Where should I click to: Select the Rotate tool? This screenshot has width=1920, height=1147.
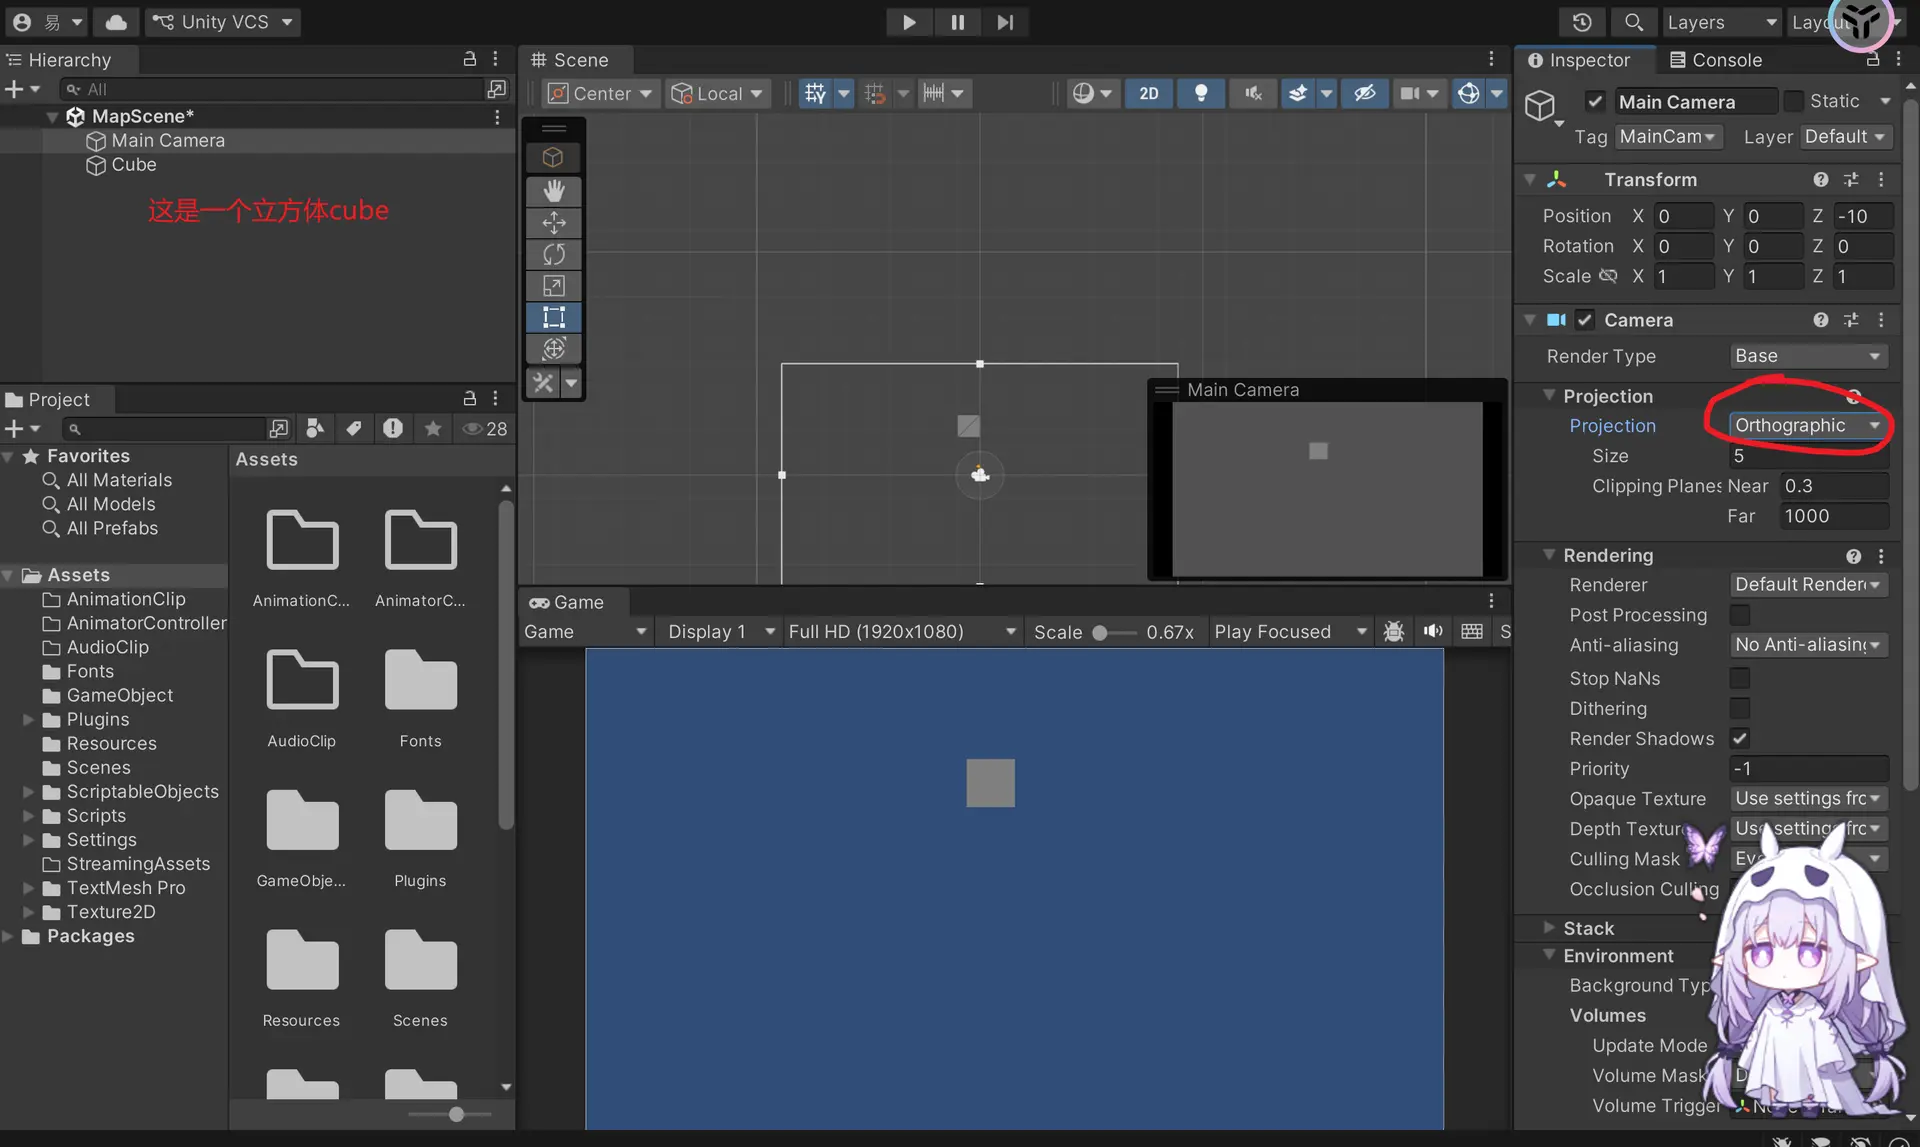click(x=553, y=254)
